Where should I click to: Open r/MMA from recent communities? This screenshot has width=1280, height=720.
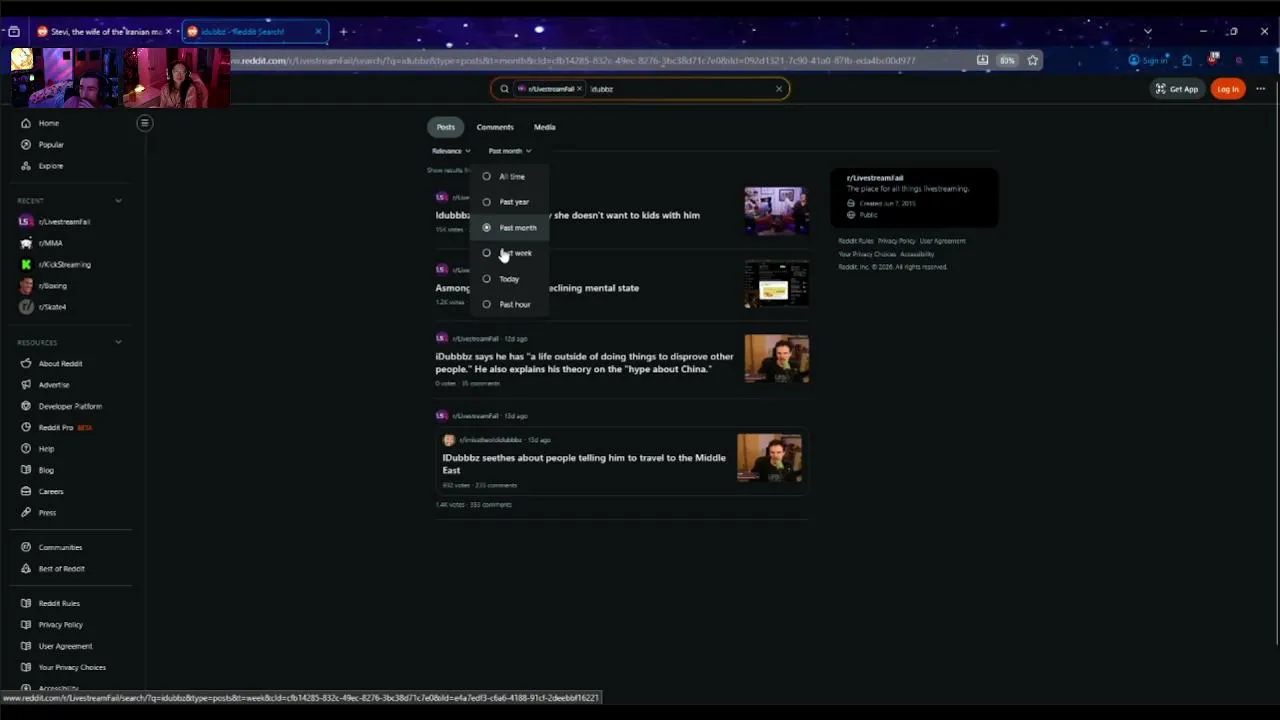[50, 243]
